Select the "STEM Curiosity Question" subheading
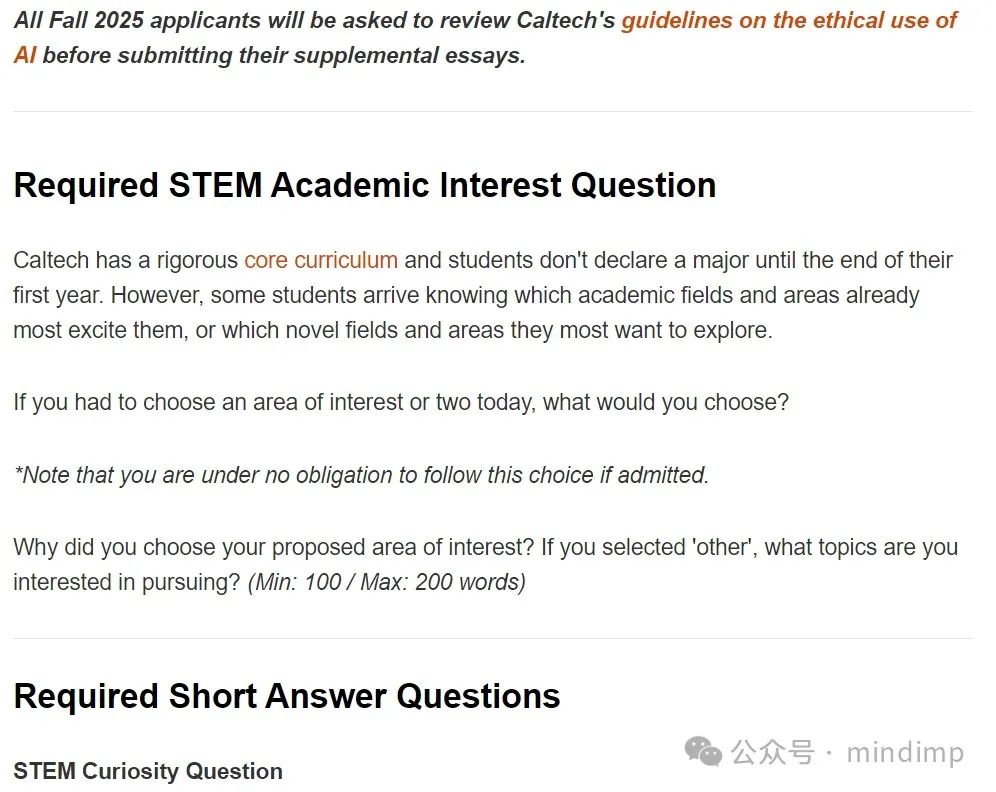The width and height of the screenshot is (996, 792). pos(148,771)
